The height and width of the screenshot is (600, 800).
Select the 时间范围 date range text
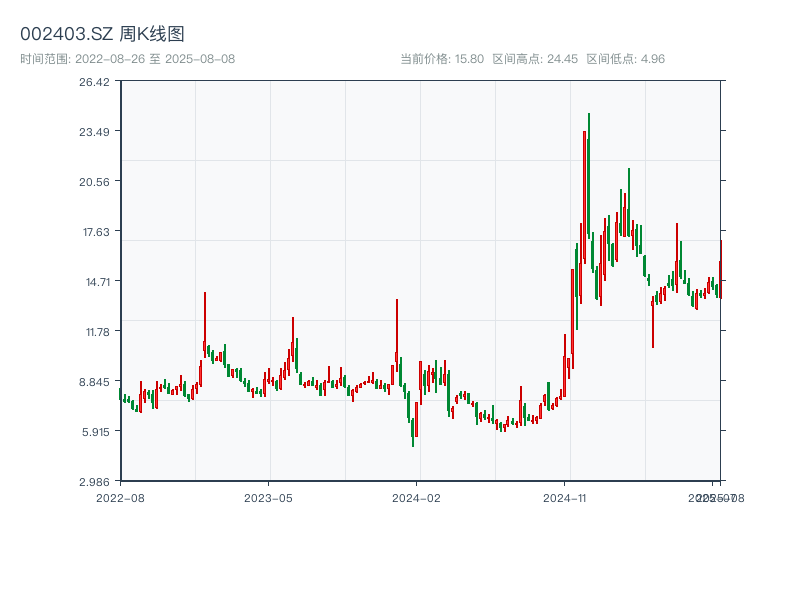point(127,59)
